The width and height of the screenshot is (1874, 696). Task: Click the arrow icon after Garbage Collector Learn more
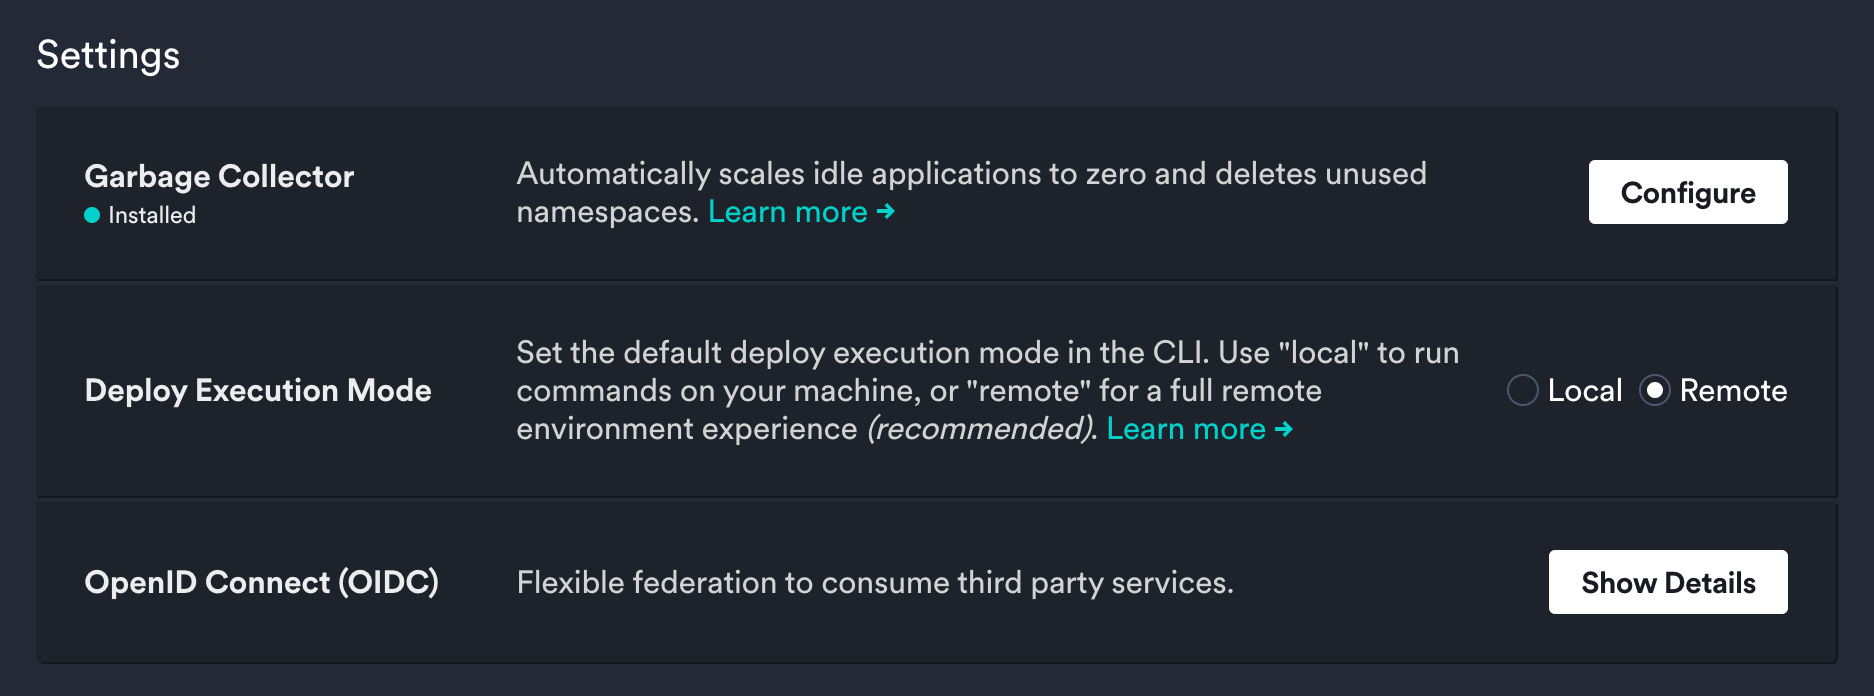[884, 212]
